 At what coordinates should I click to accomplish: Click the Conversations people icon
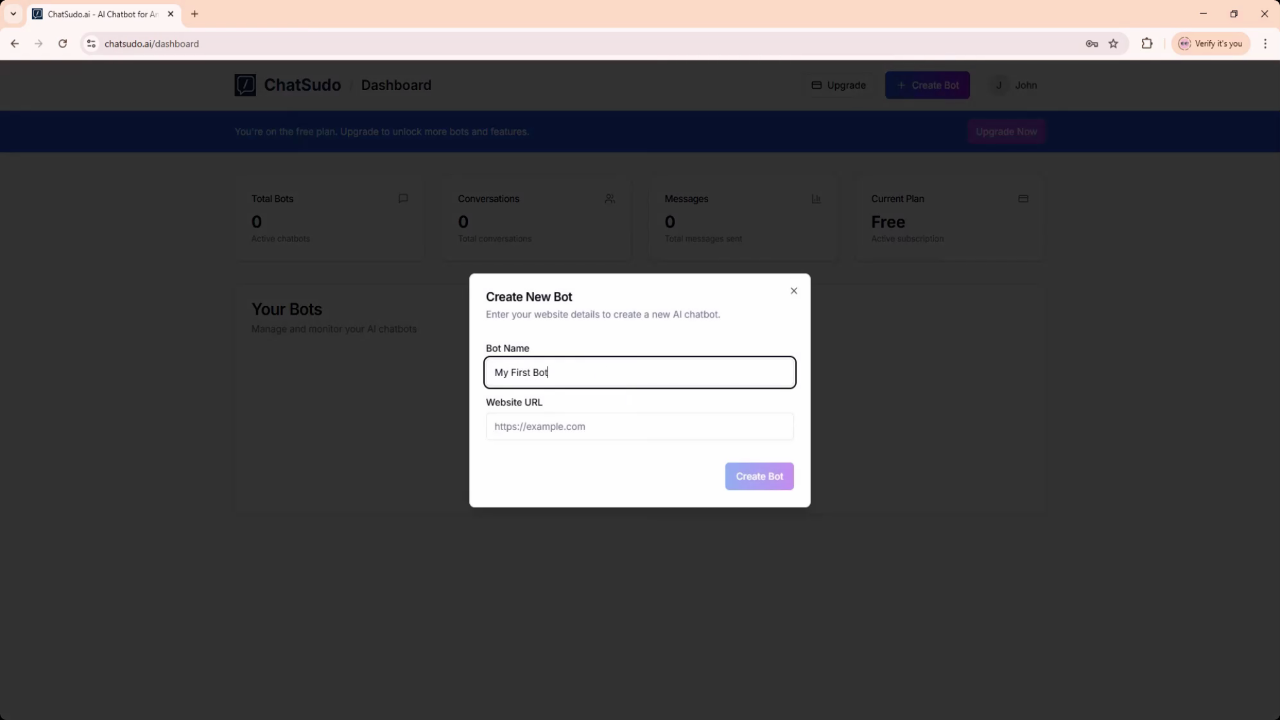(610, 198)
